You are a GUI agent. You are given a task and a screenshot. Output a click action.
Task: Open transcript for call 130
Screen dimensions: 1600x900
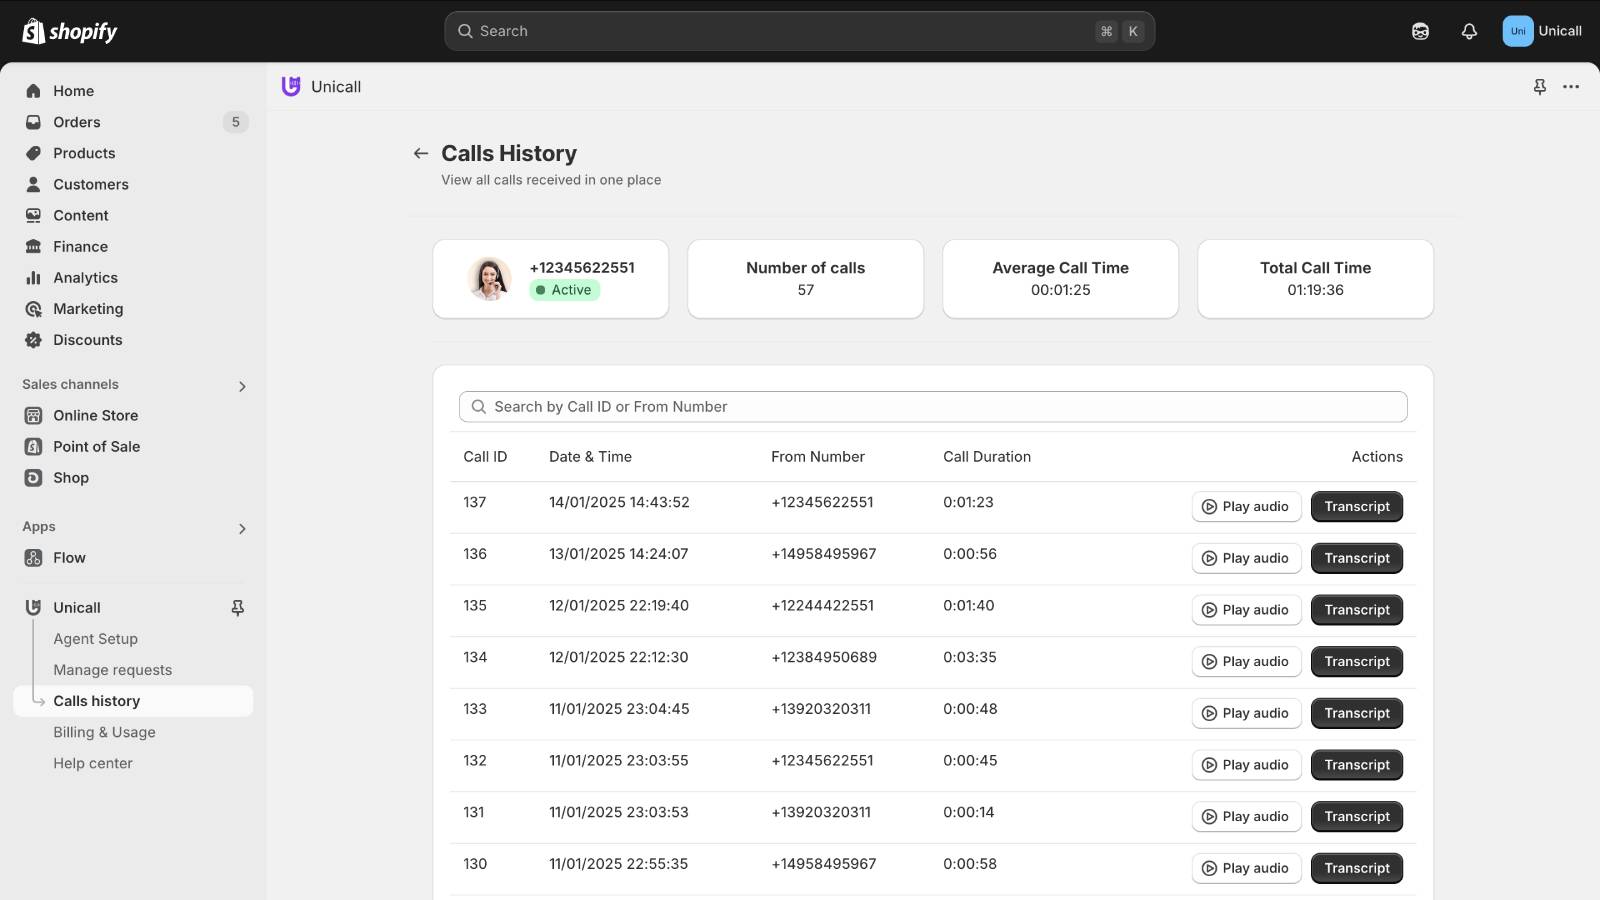click(1357, 868)
